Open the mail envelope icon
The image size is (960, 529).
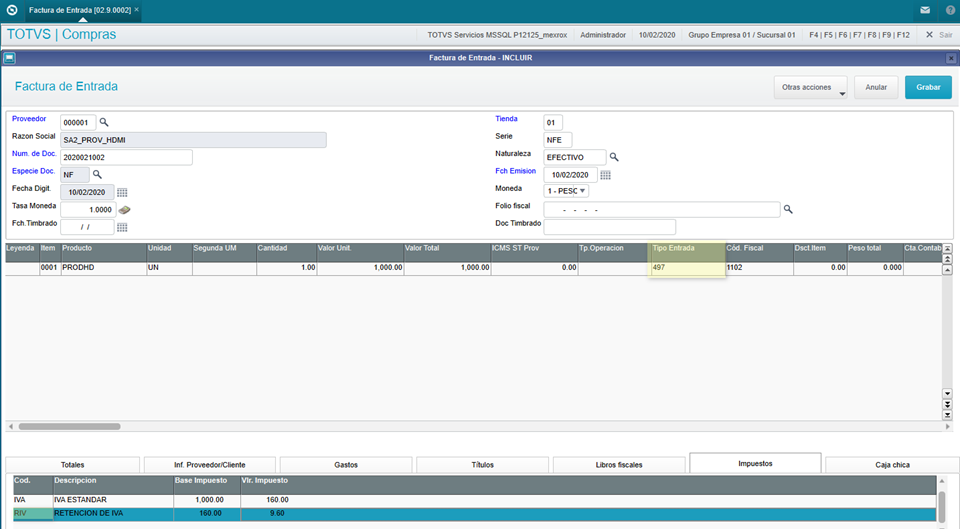click(x=925, y=10)
